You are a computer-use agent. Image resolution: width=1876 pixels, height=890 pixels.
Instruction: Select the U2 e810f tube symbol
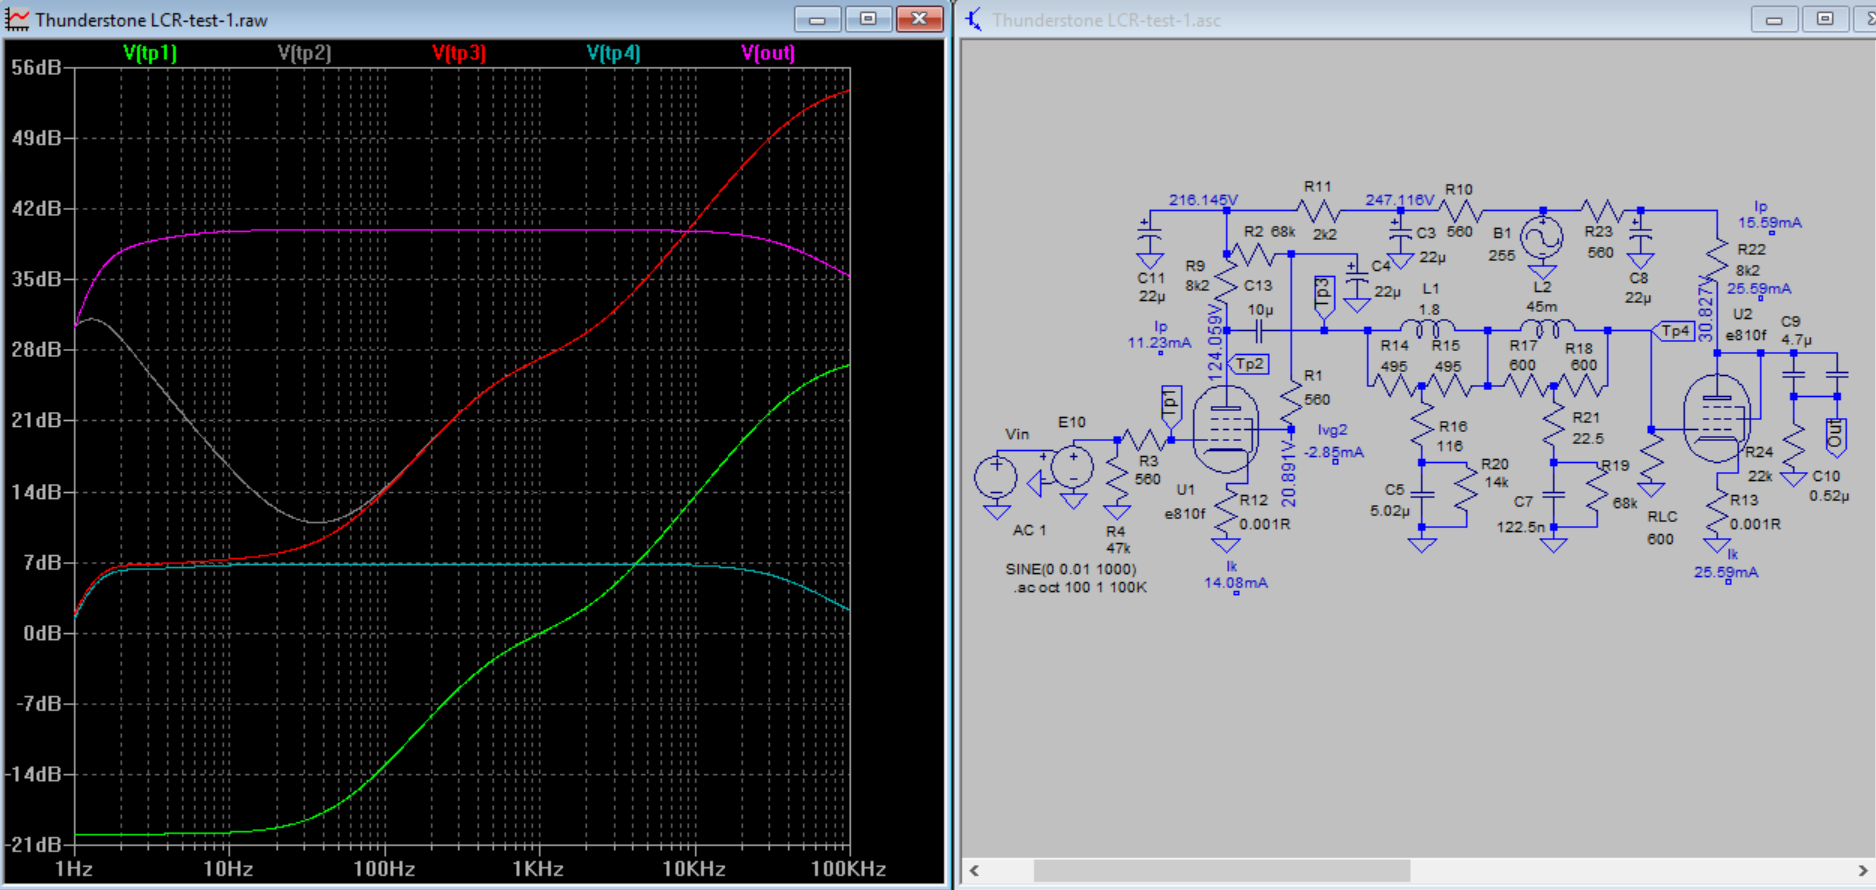[x=1717, y=418]
